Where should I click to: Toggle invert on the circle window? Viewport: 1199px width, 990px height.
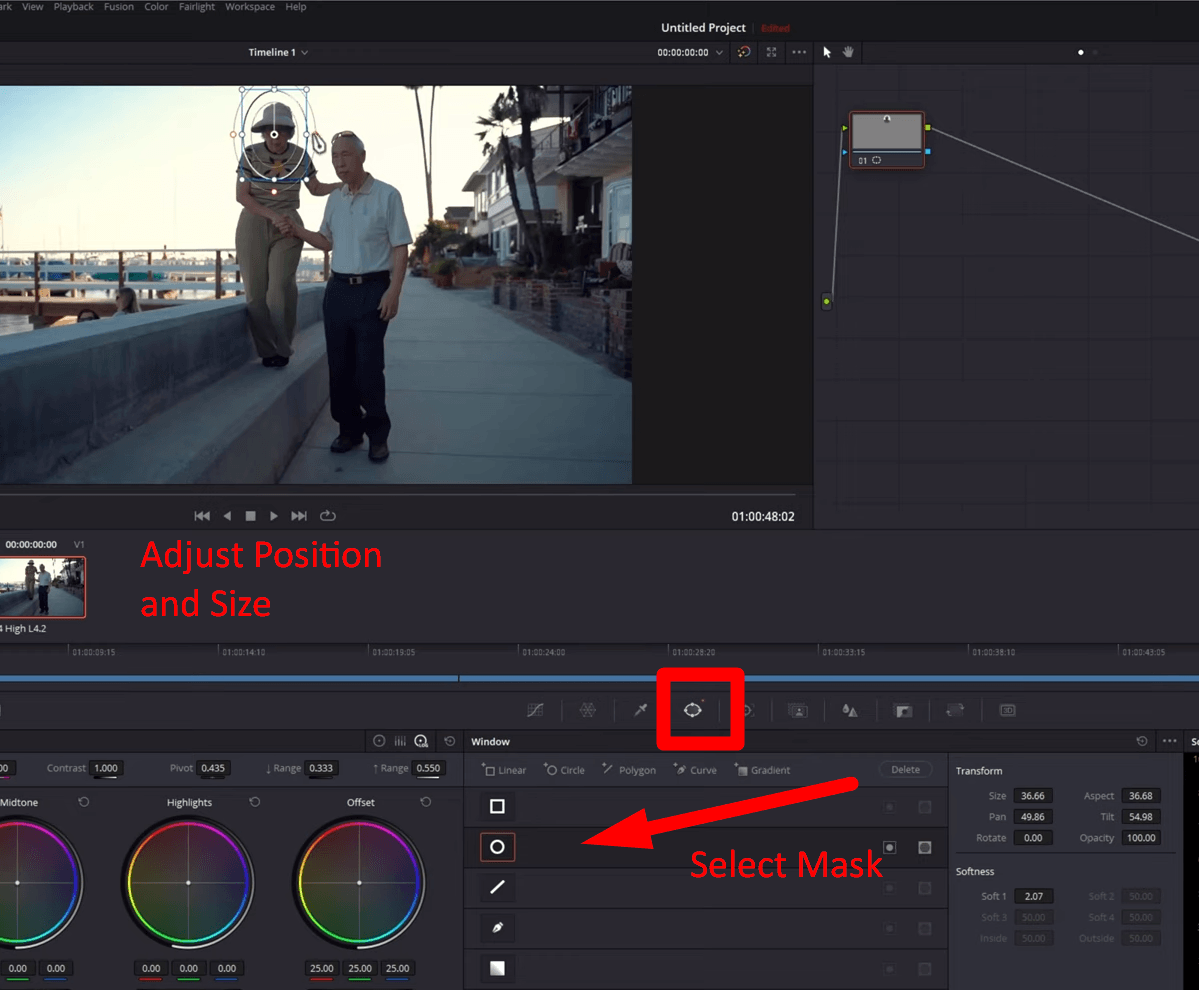tap(890, 847)
